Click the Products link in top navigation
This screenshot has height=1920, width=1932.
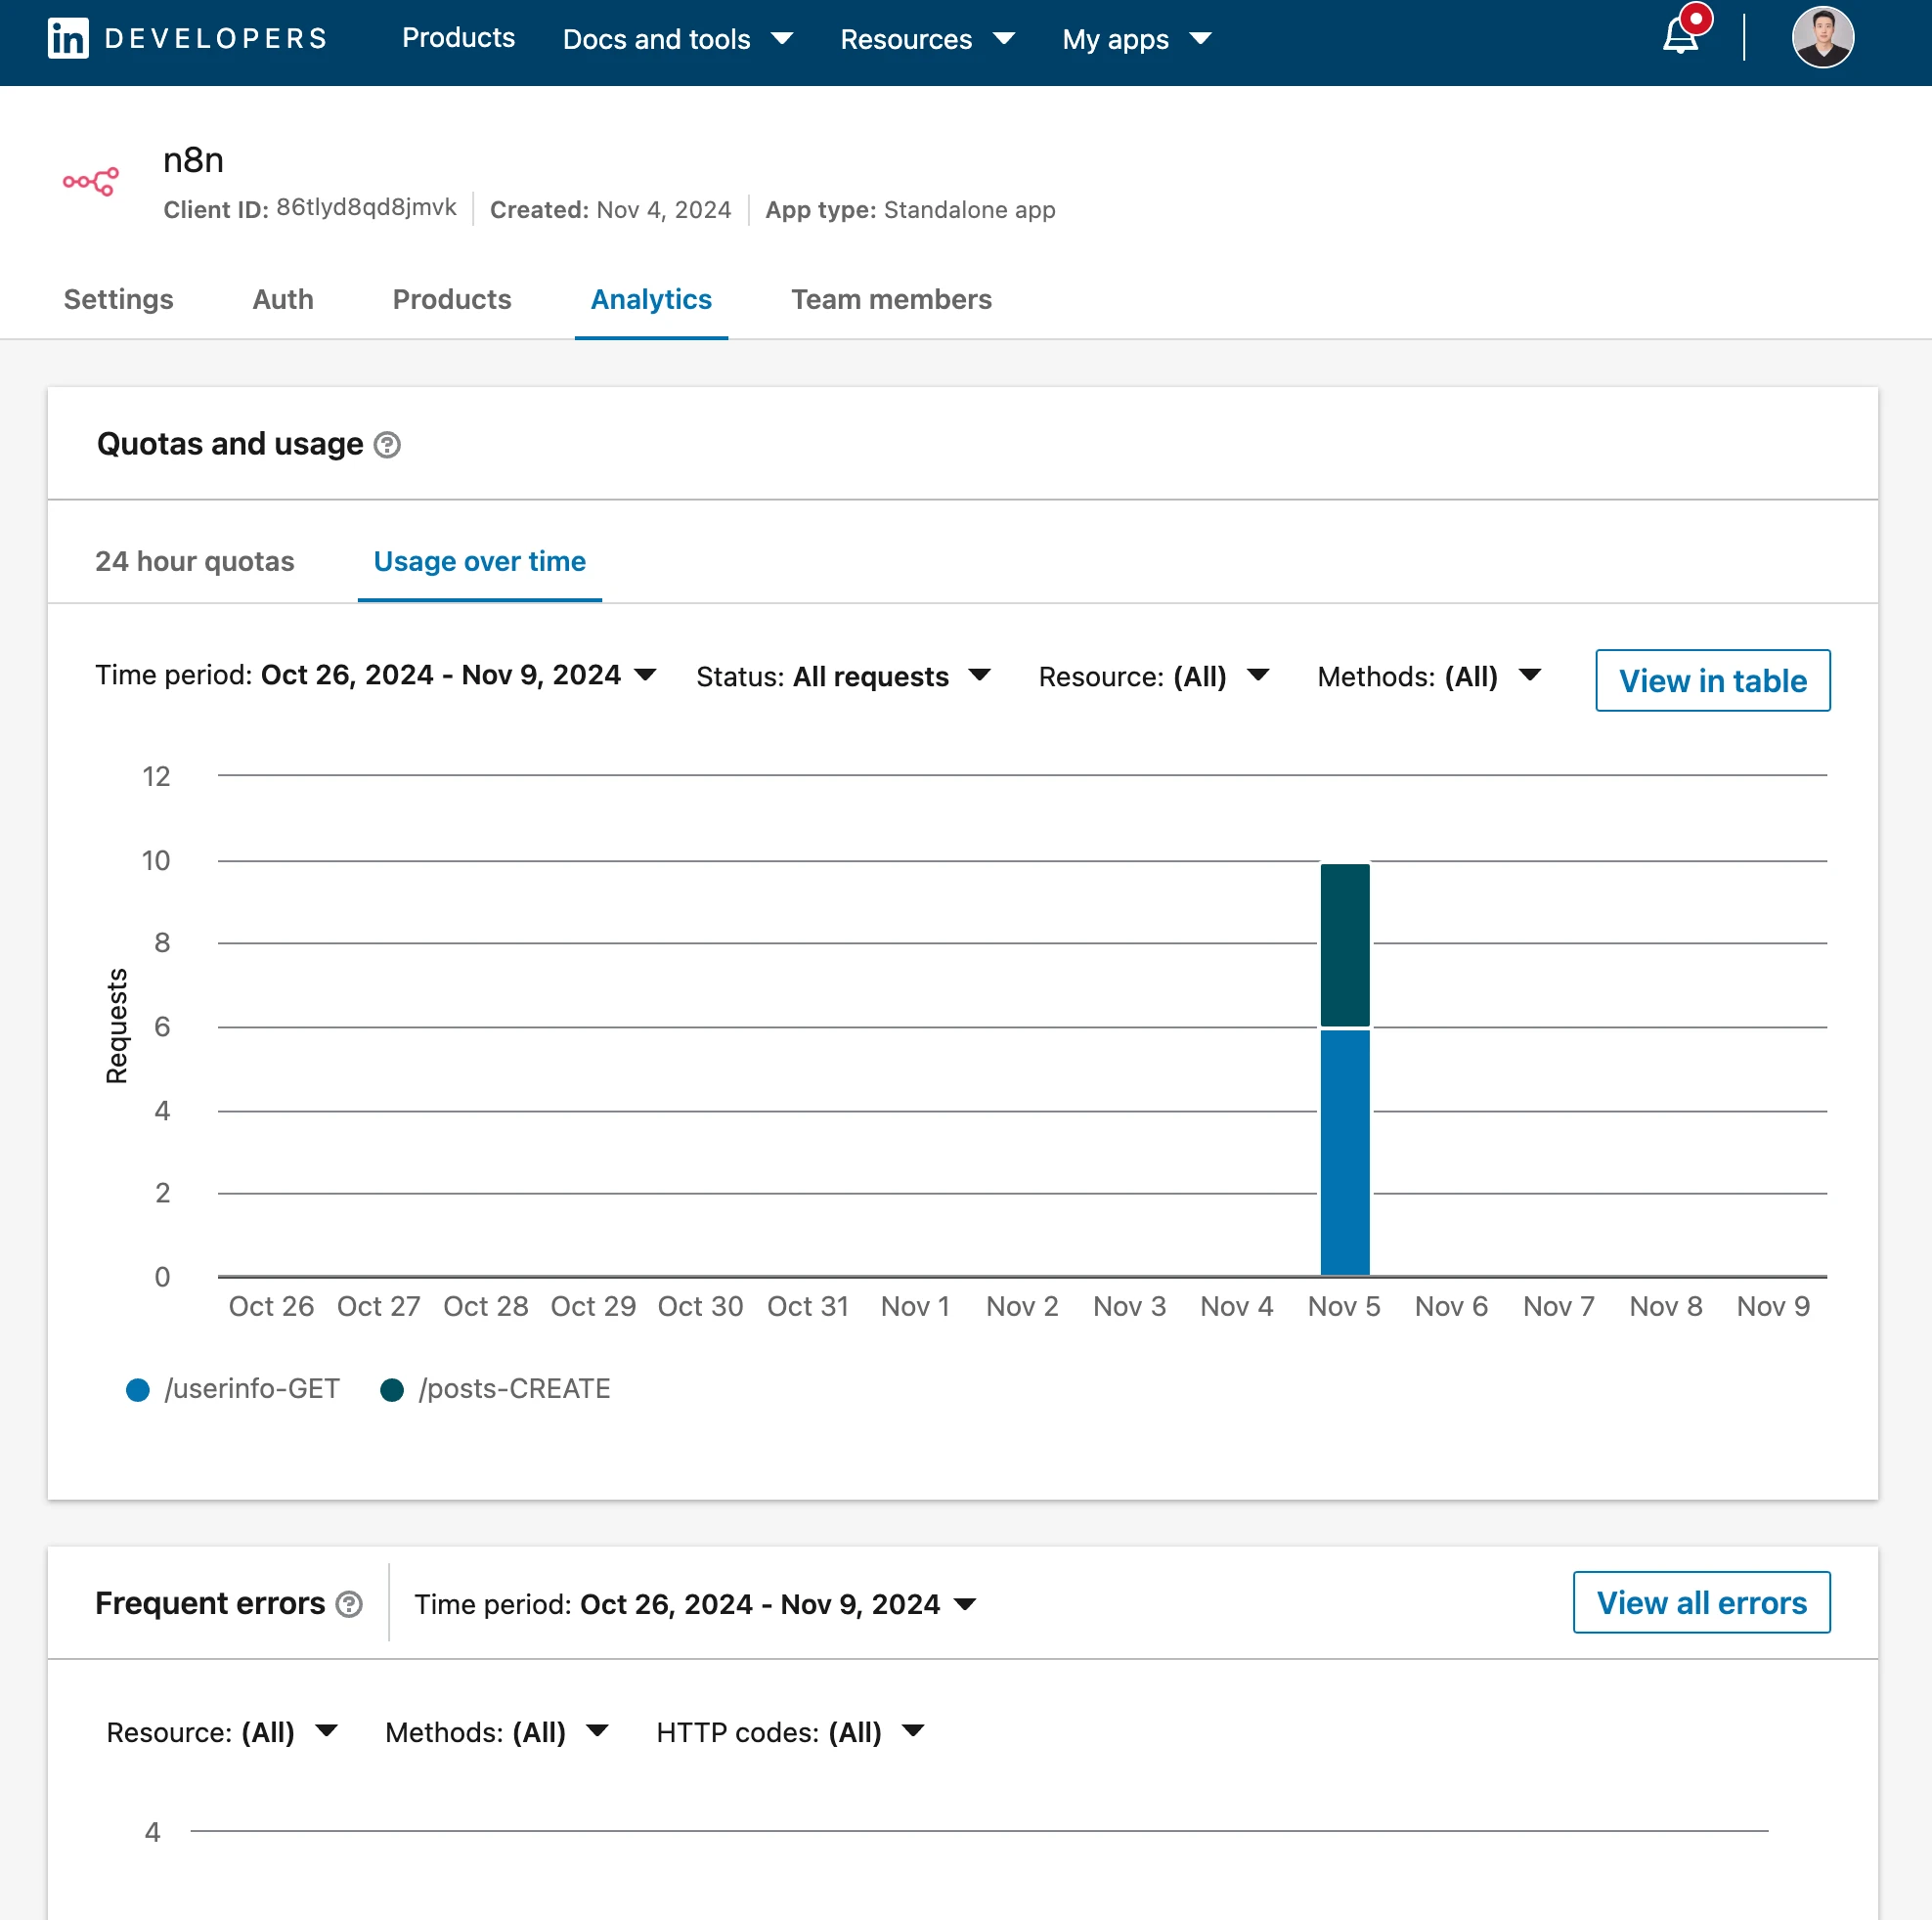click(458, 38)
